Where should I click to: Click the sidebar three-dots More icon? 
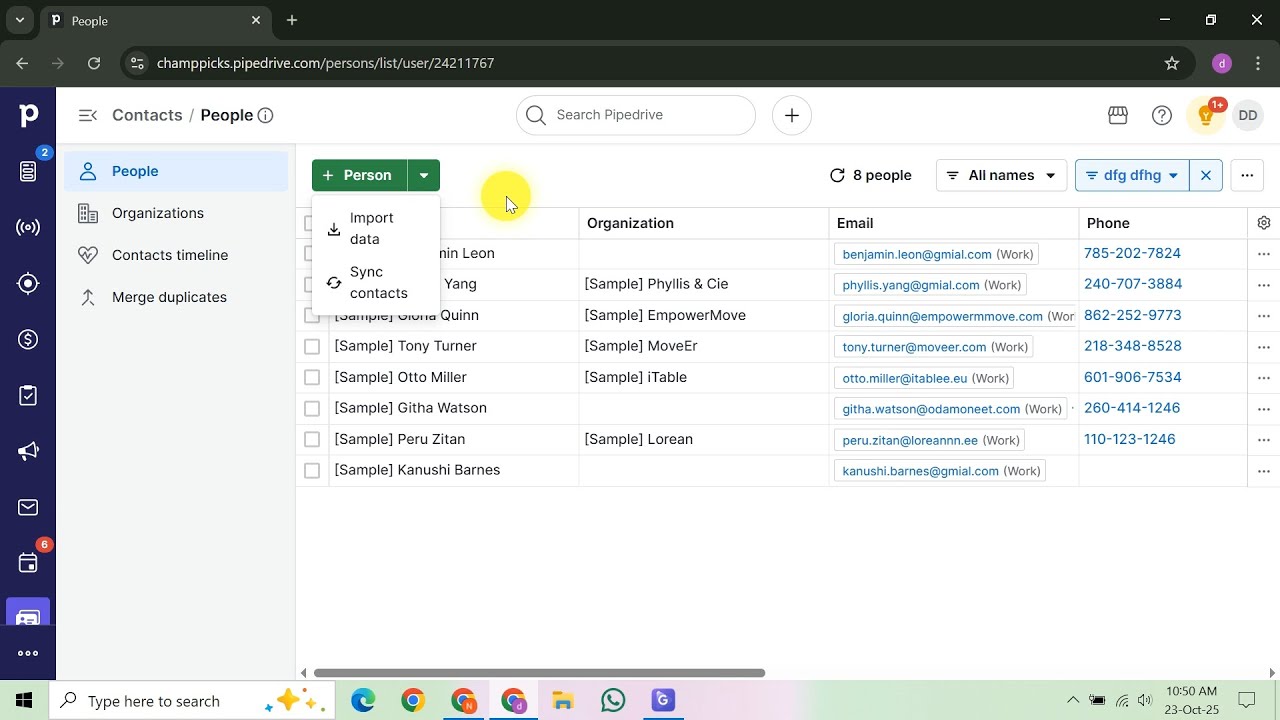(x=28, y=653)
